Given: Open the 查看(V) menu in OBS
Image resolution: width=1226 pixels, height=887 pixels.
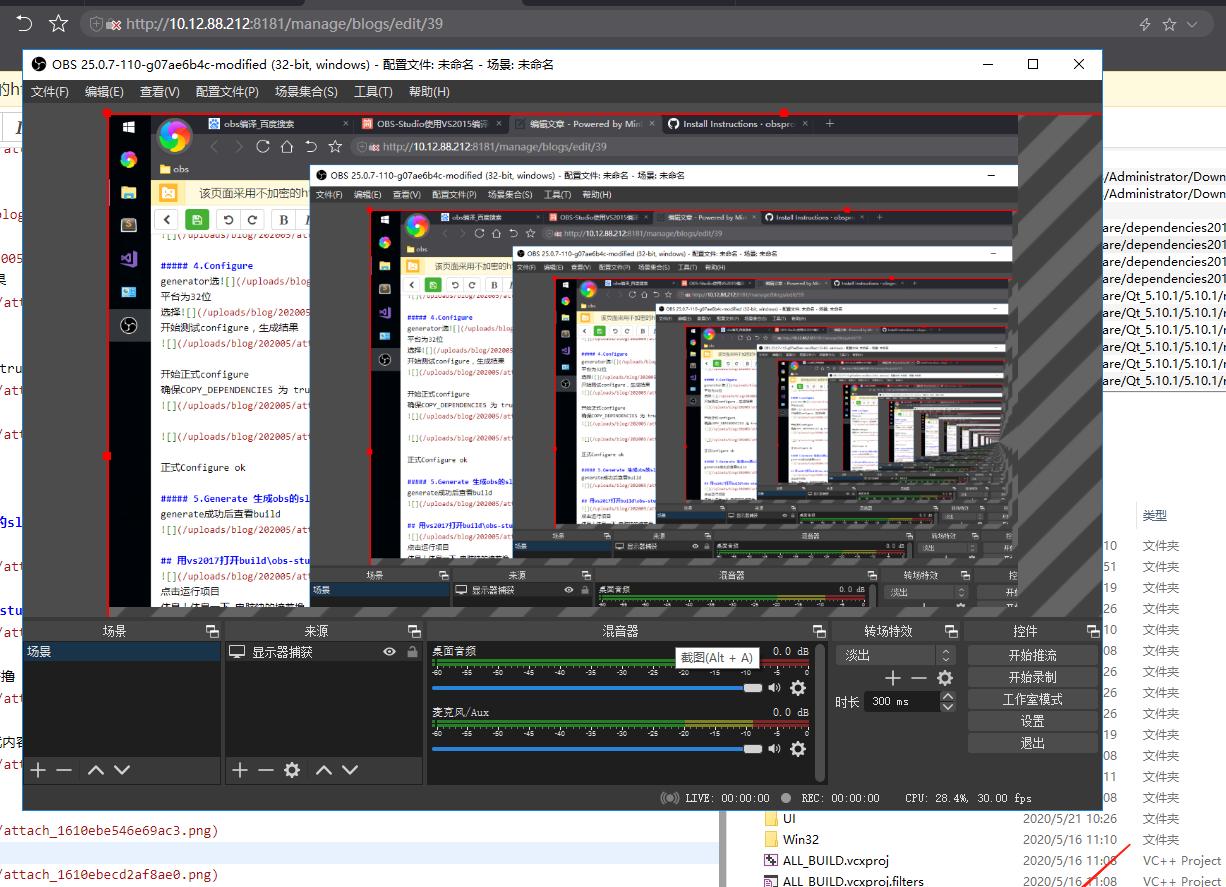Looking at the screenshot, I should [x=159, y=91].
